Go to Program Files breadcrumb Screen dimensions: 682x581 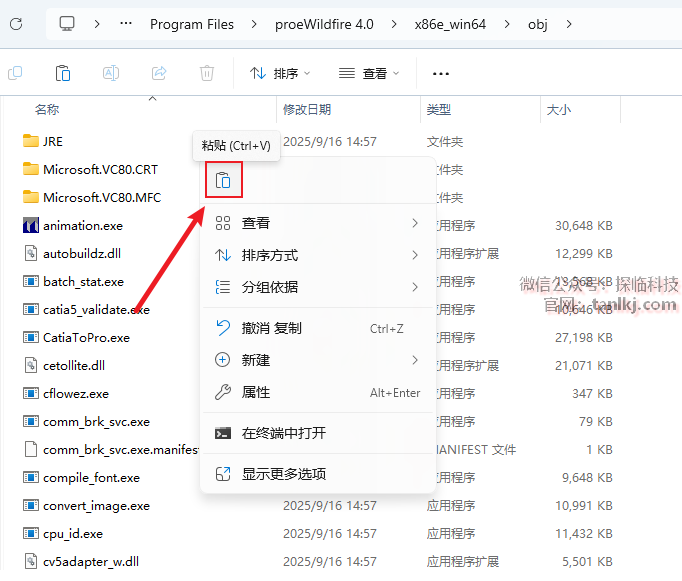click(x=192, y=24)
